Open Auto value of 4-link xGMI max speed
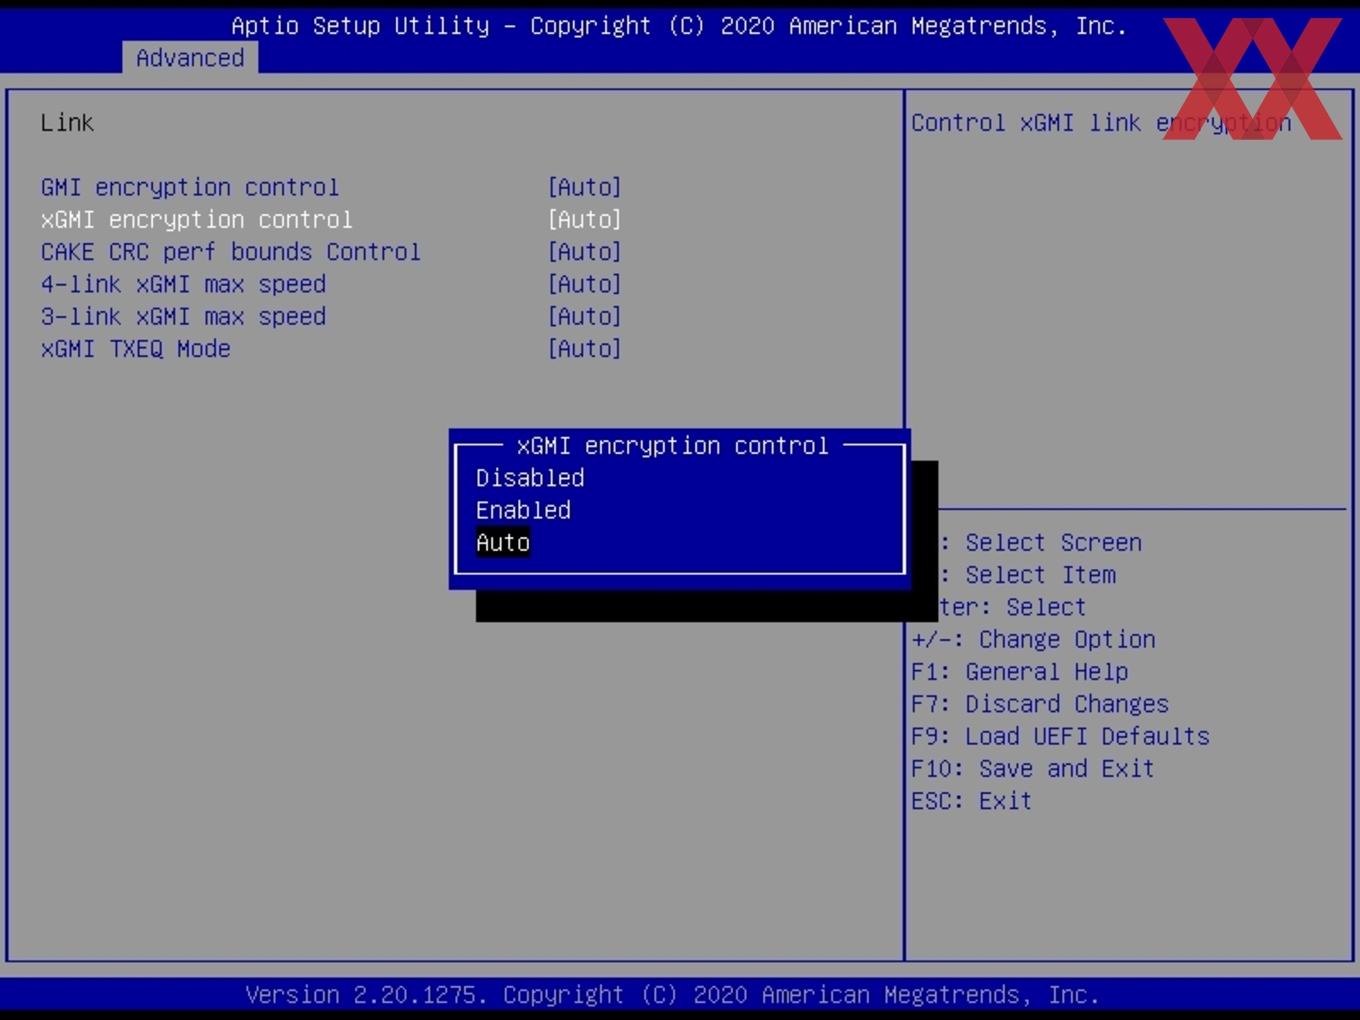Viewport: 1360px width, 1020px height. click(x=585, y=284)
